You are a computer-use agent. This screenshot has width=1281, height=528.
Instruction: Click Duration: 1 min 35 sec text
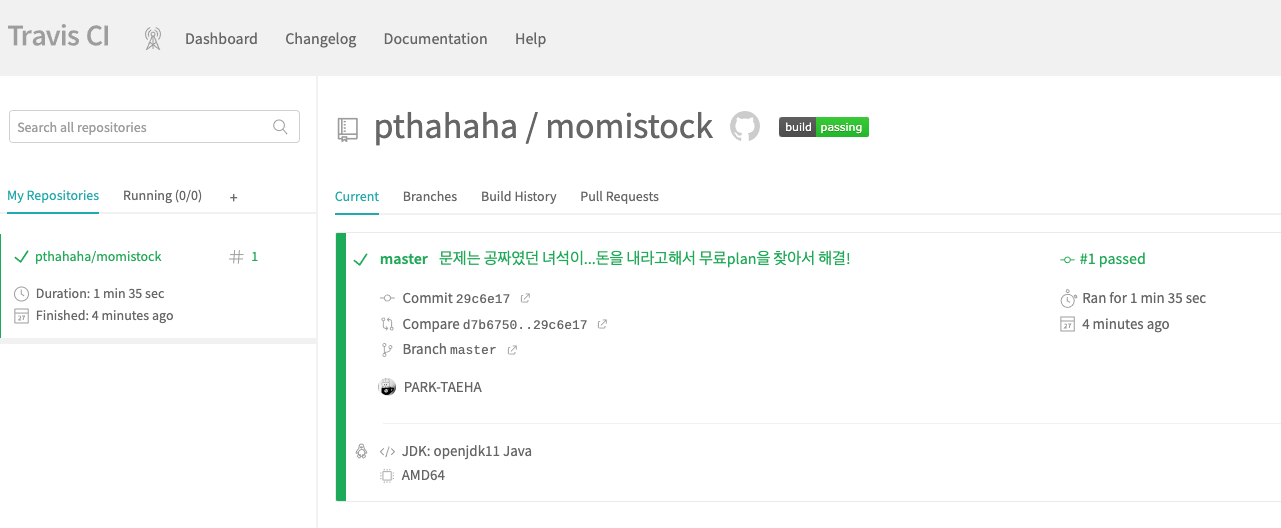pos(100,294)
